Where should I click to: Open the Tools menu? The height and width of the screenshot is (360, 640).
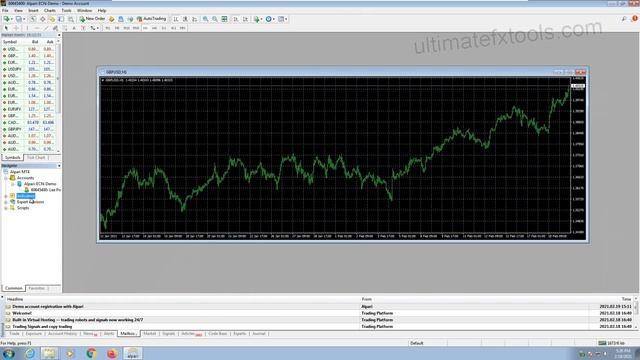66,11
